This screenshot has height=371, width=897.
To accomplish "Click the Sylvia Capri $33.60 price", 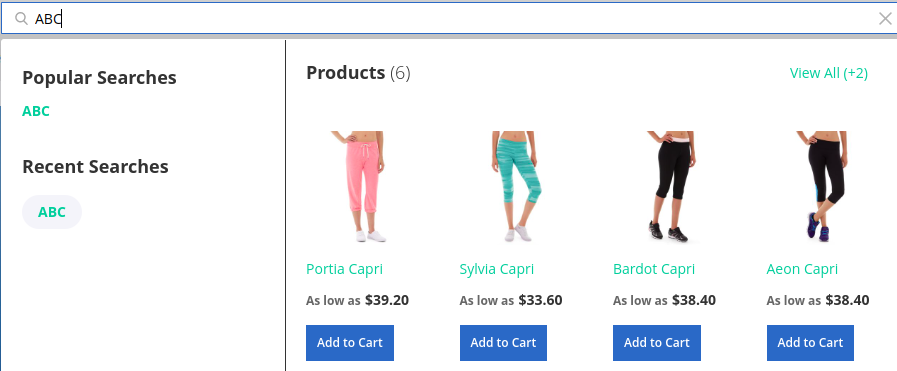I will 541,300.
